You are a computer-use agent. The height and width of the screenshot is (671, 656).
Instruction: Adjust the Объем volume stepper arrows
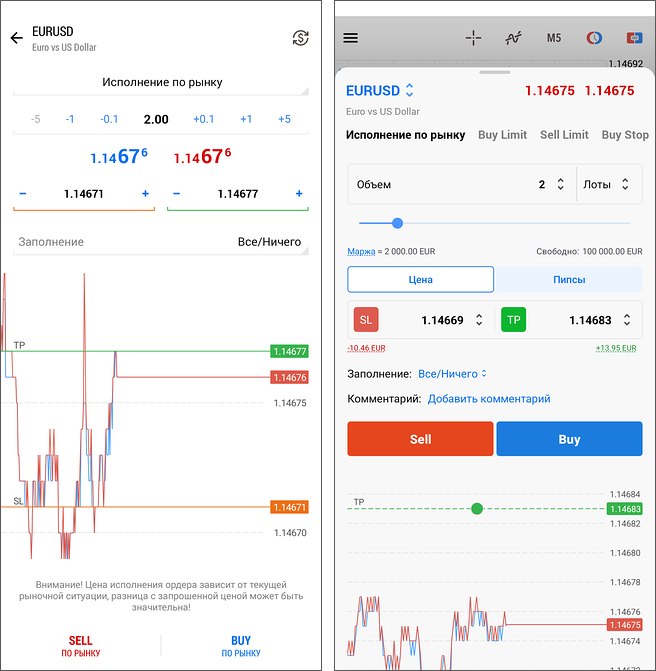coord(561,184)
